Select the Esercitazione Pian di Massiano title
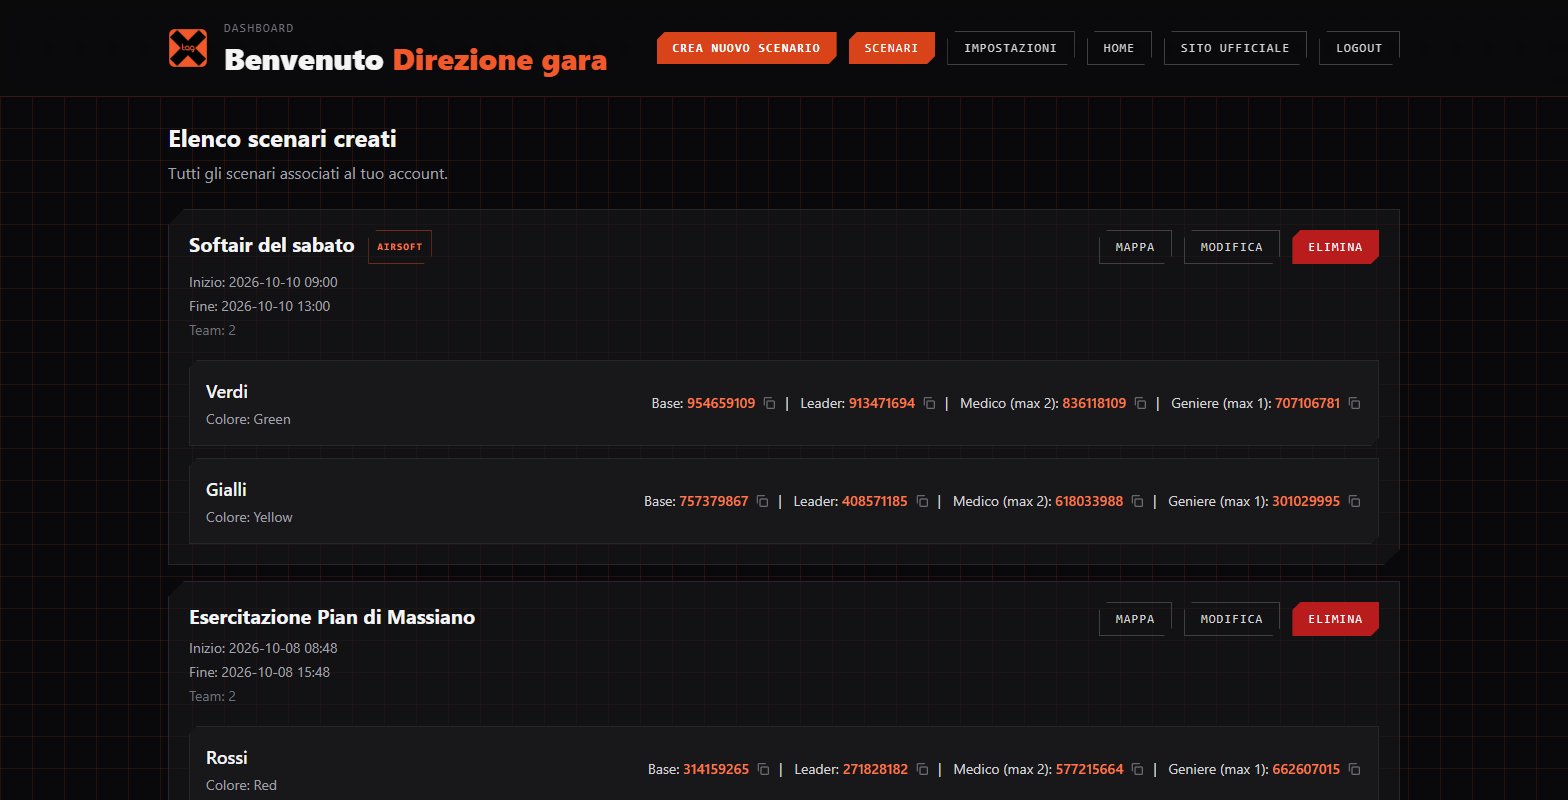1568x800 pixels. 332,618
